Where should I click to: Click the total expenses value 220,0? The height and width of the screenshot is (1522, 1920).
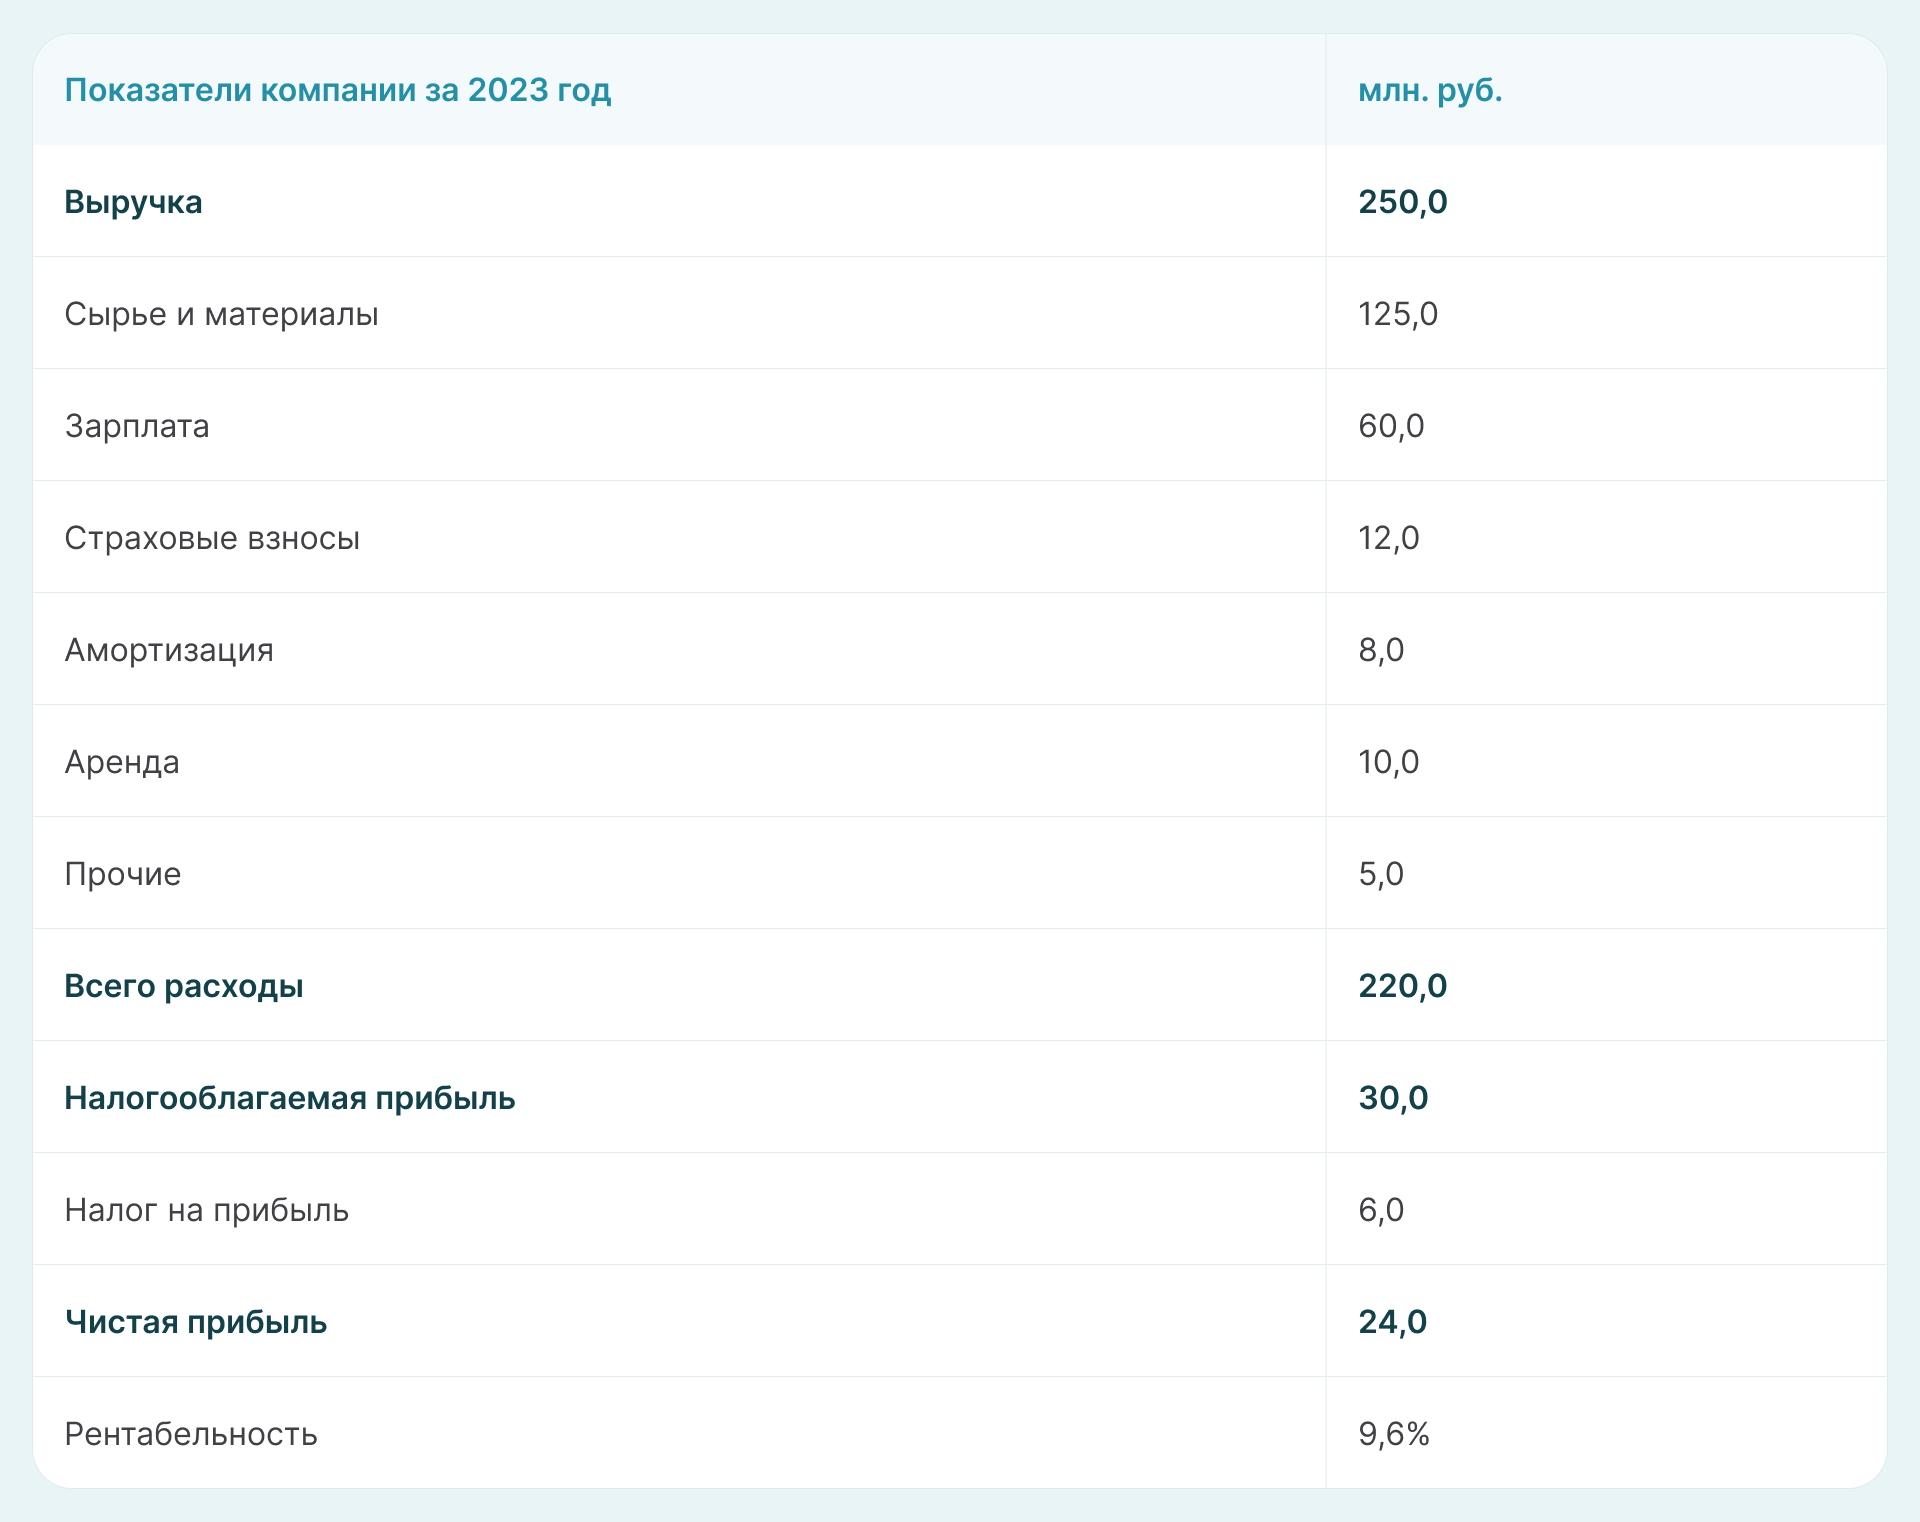point(1402,986)
